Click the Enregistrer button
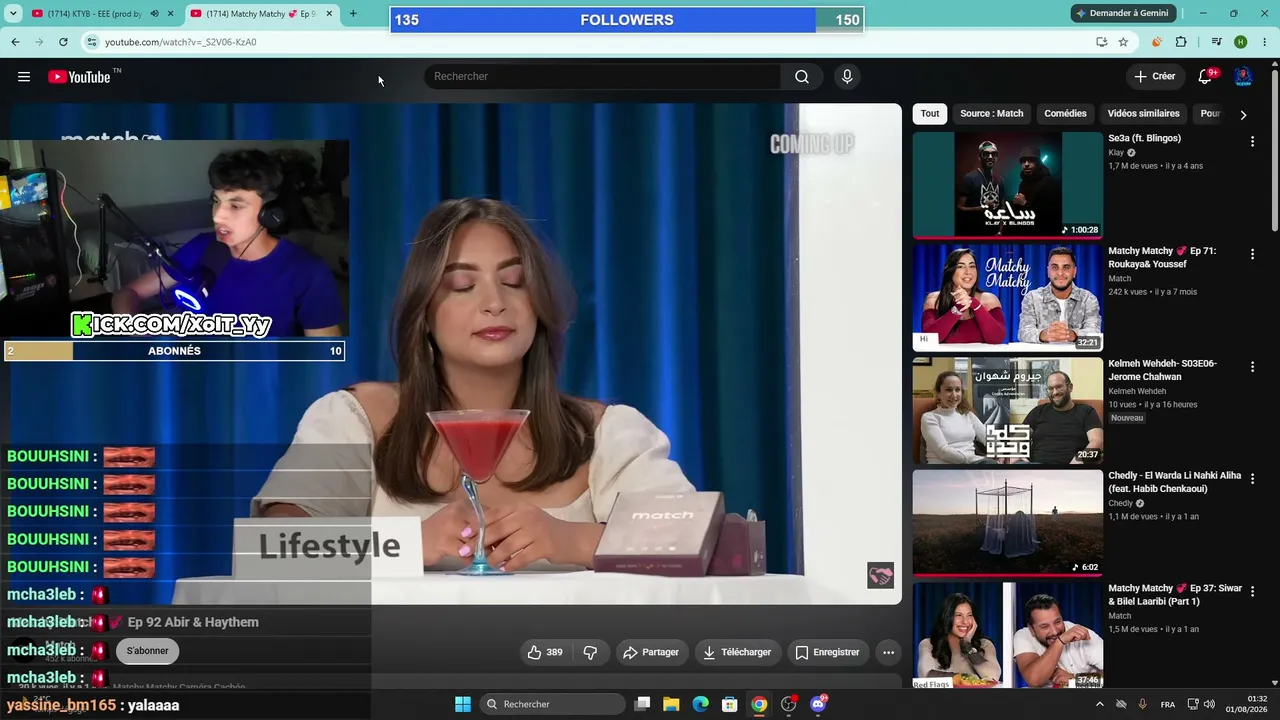The height and width of the screenshot is (720, 1280). [x=827, y=652]
